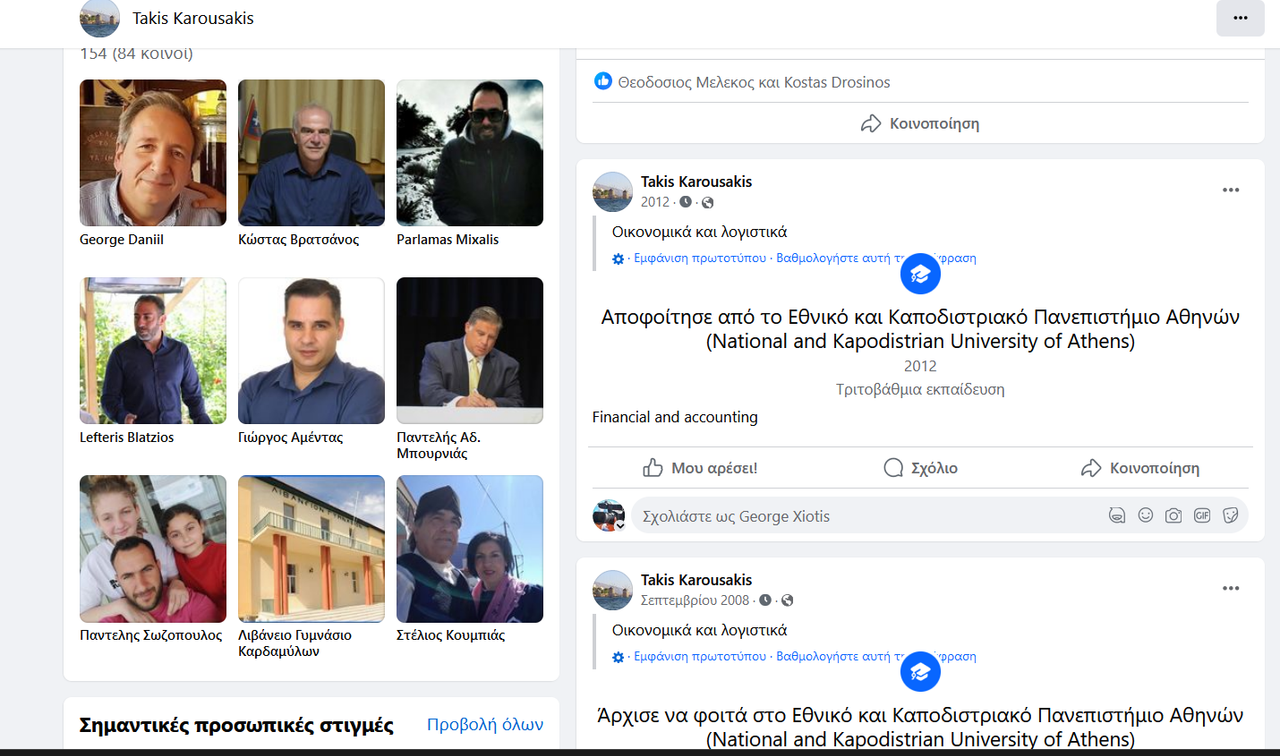Click the blue like reaction icon by Θεοδοσιος Μελεκος
Viewport: 1280px width, 756px height.
click(603, 82)
